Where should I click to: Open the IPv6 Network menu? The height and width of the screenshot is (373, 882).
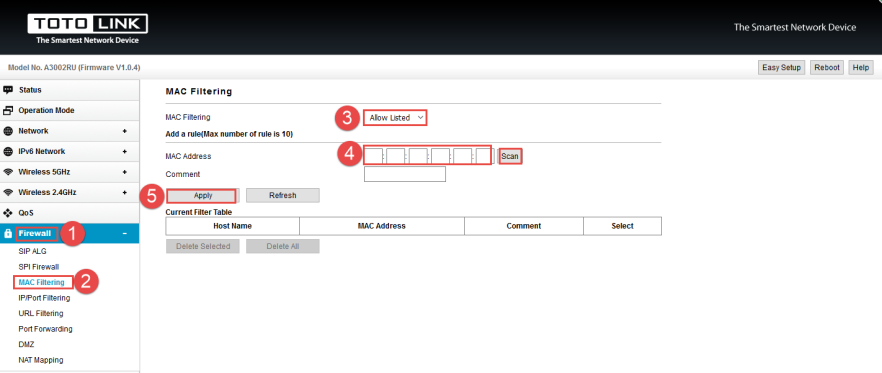[70, 151]
